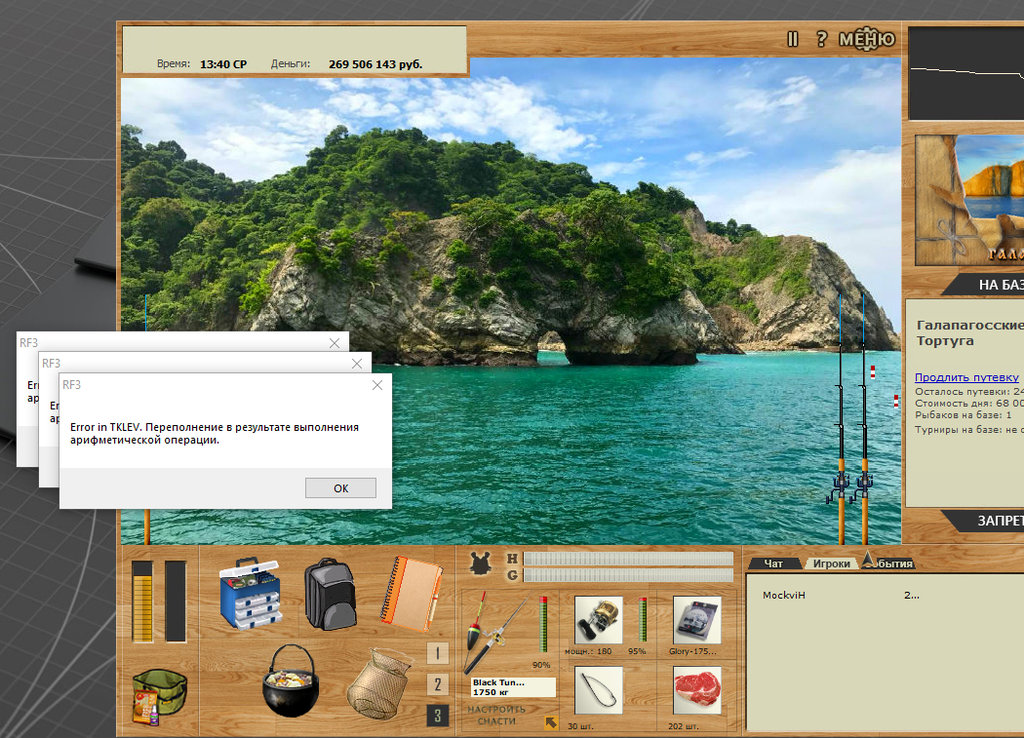Click the life vest icon
The image size is (1024, 738).
tap(481, 563)
